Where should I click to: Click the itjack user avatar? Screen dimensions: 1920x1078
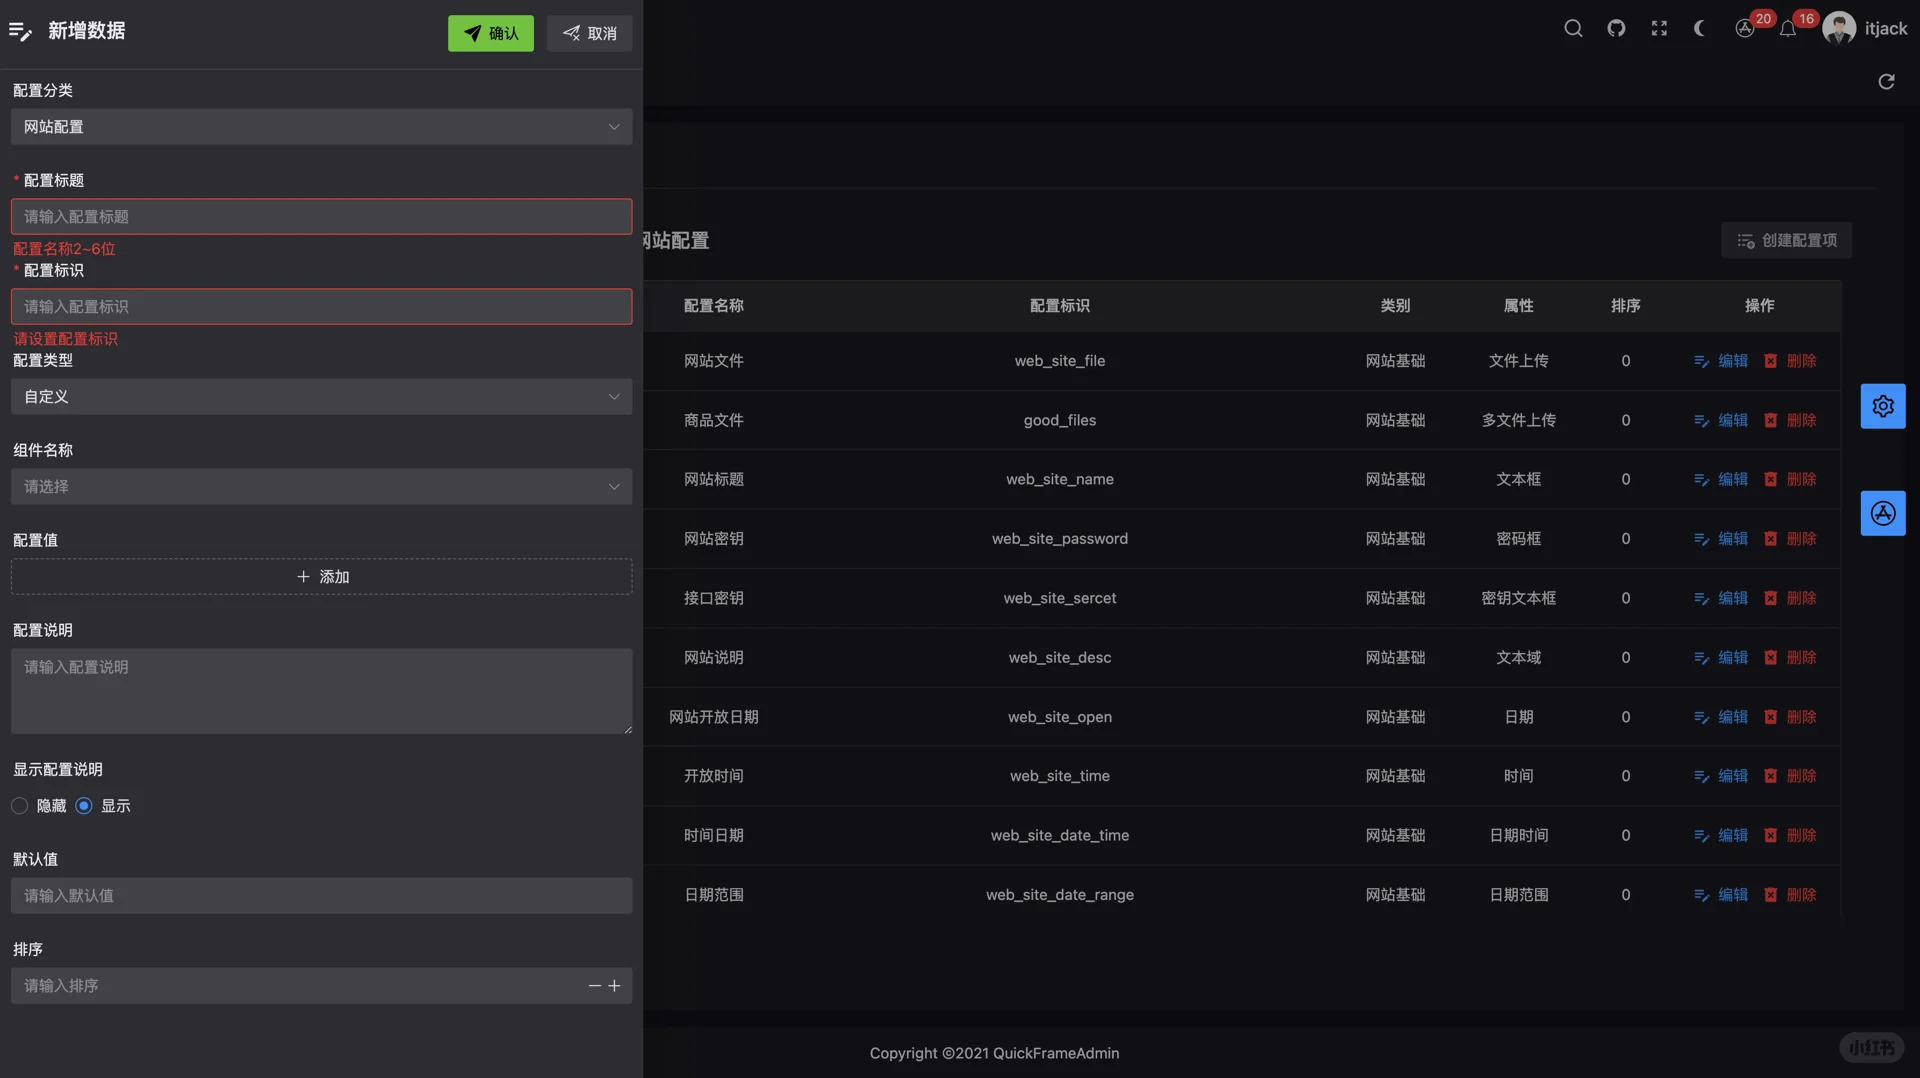[1839, 28]
